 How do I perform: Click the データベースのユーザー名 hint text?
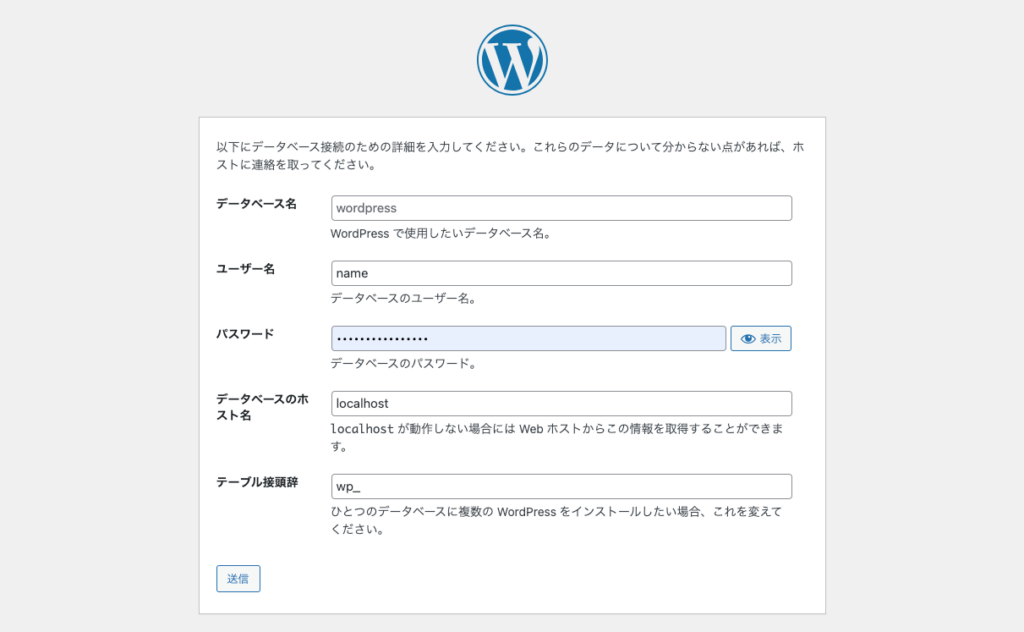pos(404,298)
